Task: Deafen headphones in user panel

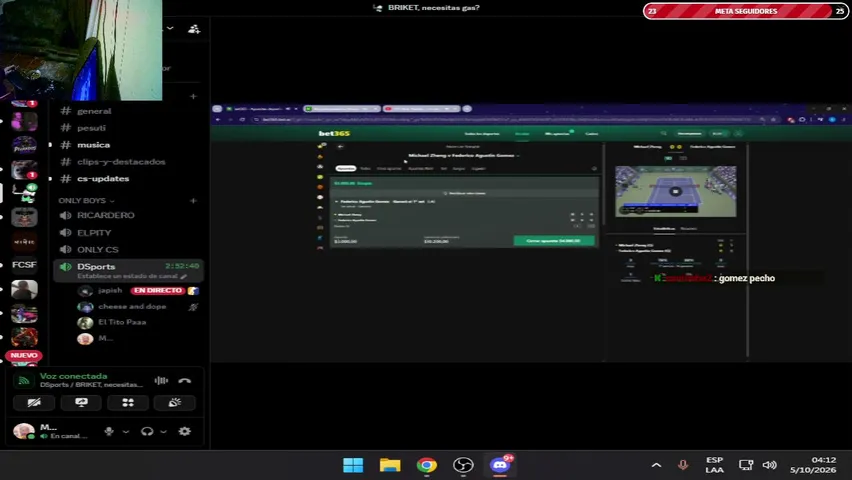Action: (x=147, y=431)
